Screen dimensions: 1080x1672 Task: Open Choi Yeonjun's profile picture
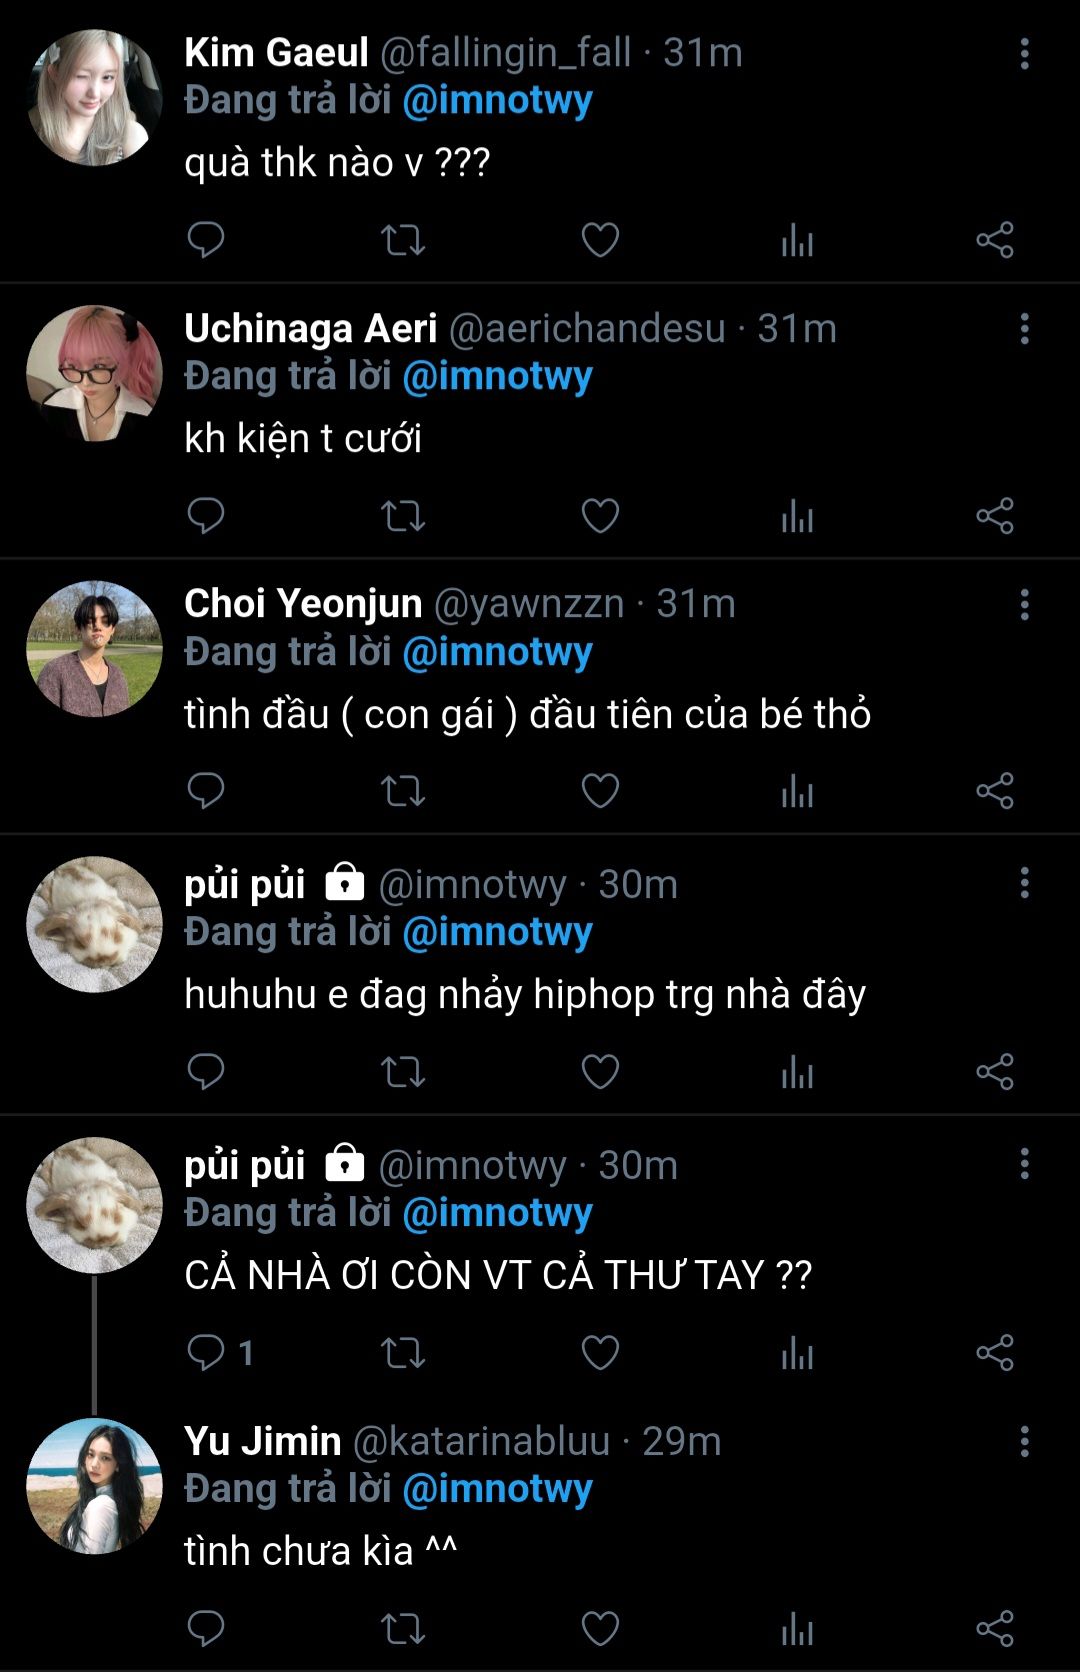pos(94,649)
